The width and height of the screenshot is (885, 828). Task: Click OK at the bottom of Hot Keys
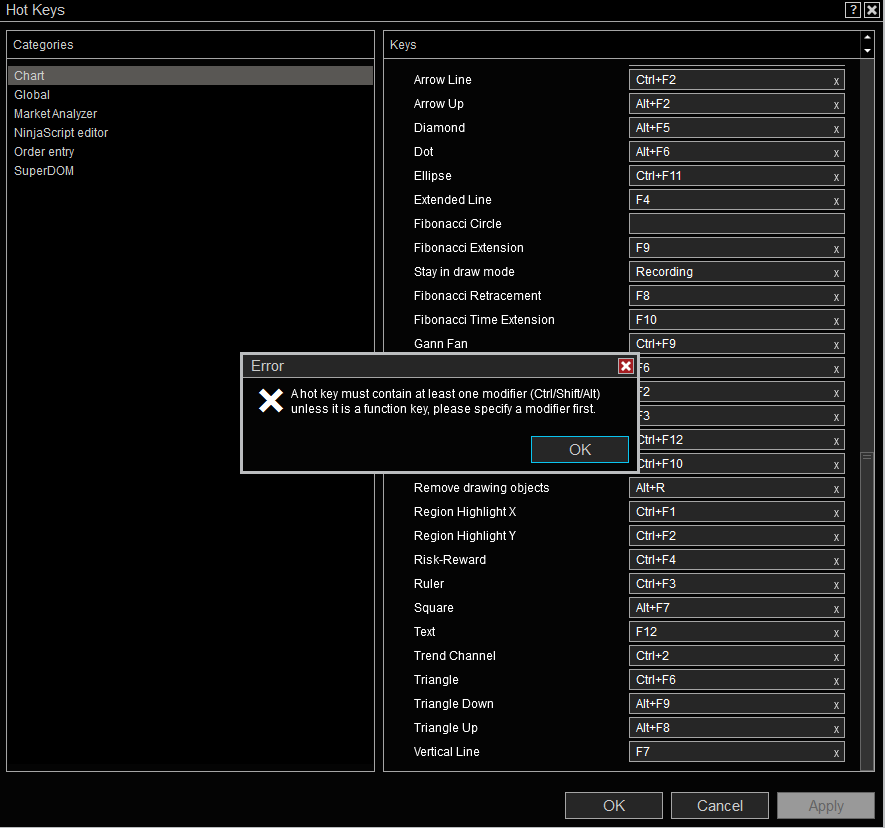tap(614, 805)
